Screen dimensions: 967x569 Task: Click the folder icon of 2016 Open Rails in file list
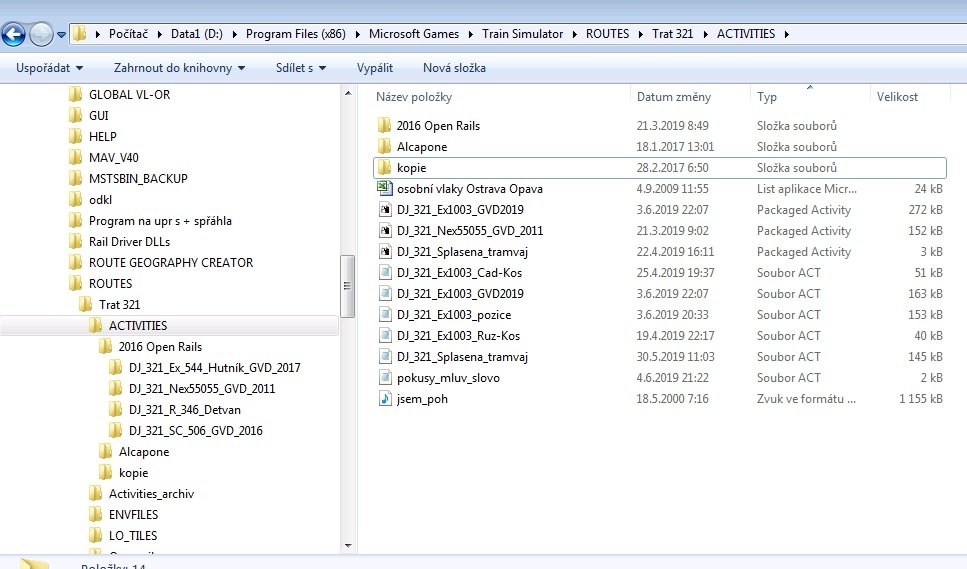(x=384, y=126)
